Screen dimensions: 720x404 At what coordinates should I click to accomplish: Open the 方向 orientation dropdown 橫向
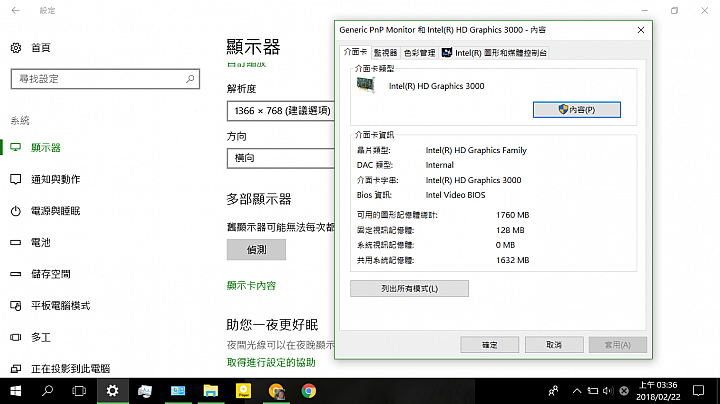pos(281,158)
